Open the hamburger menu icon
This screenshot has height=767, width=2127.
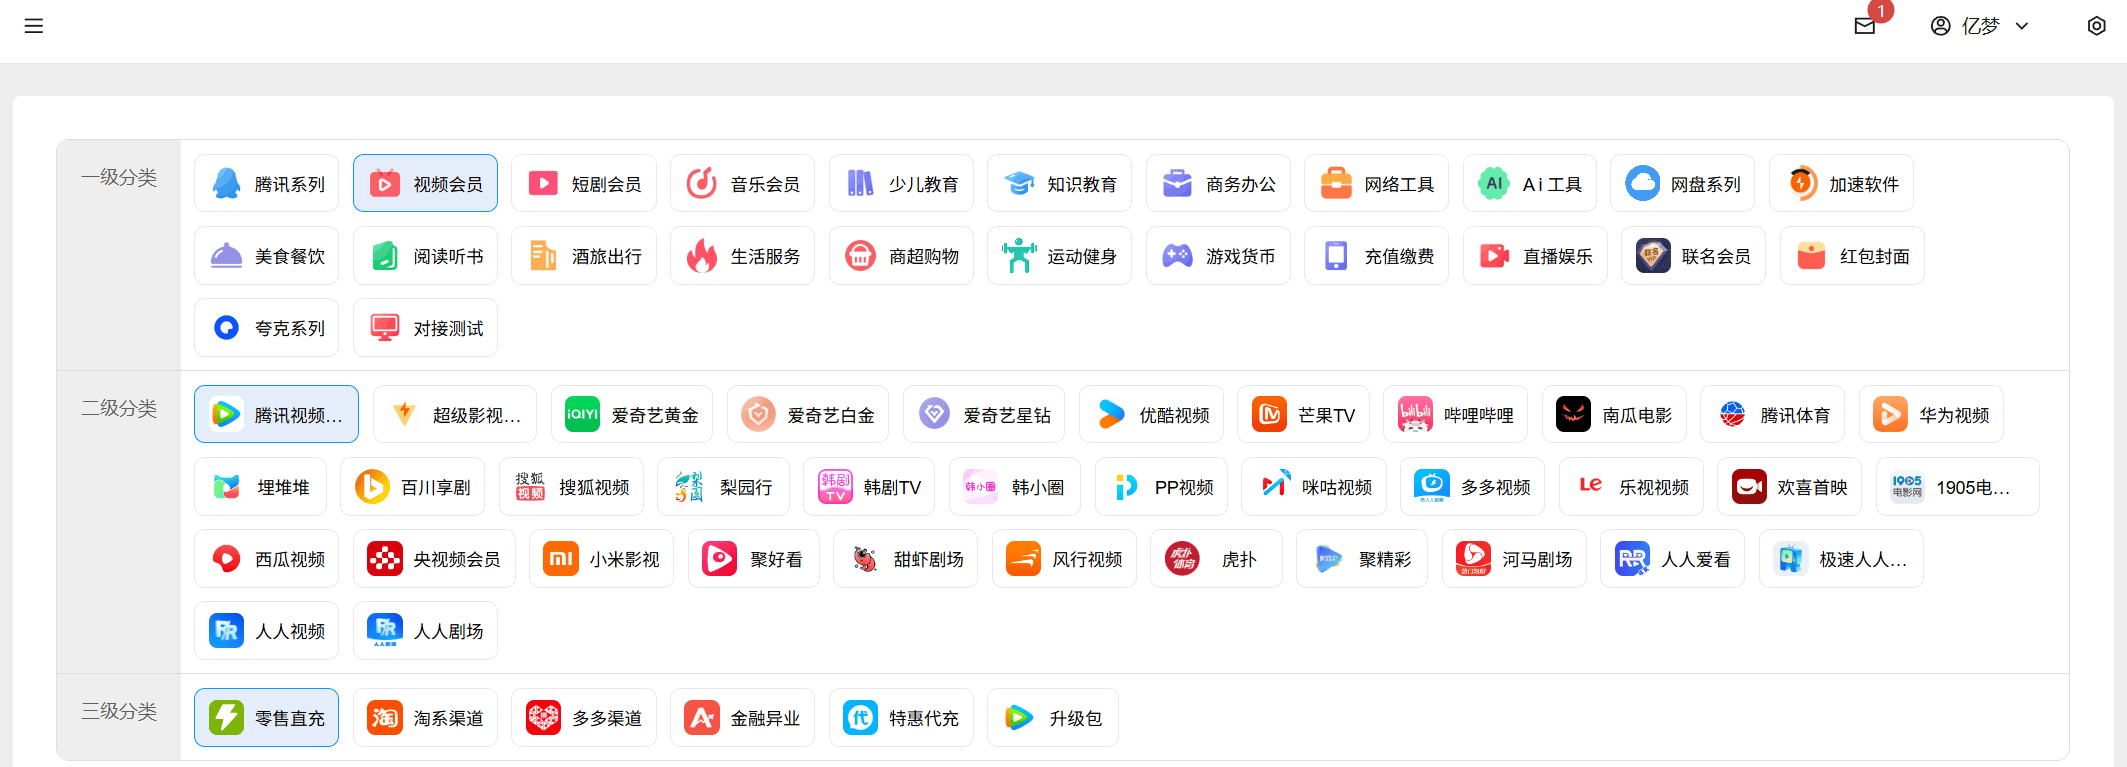coord(34,26)
